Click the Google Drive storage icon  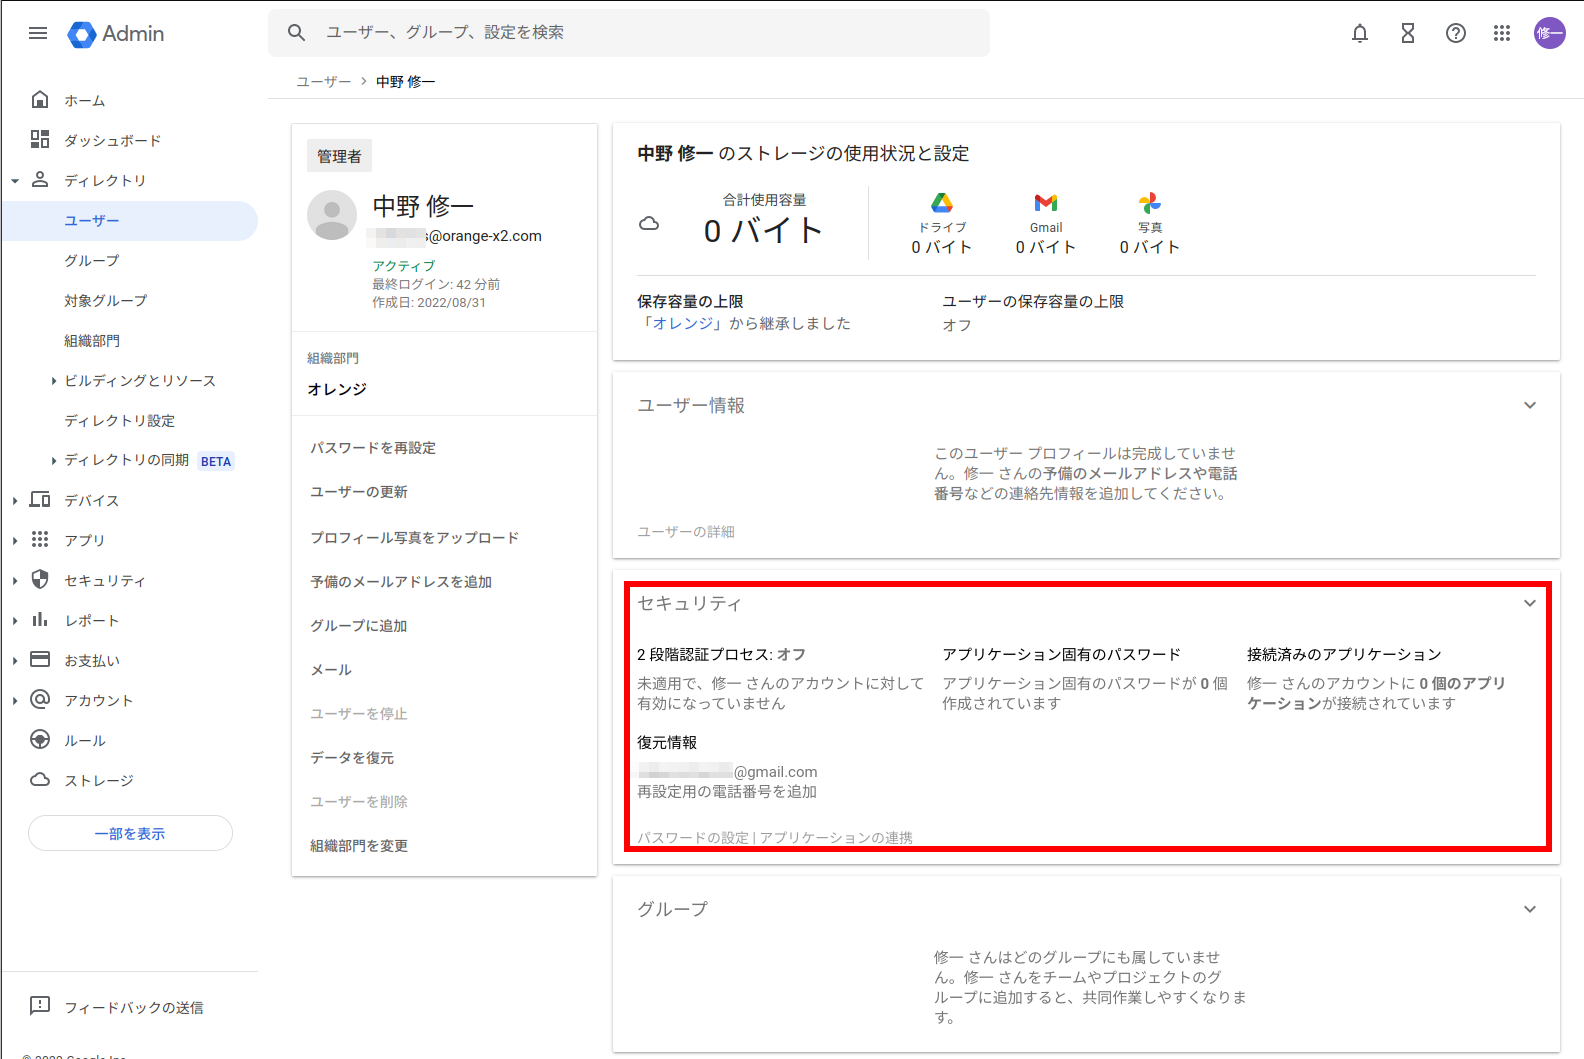click(942, 203)
